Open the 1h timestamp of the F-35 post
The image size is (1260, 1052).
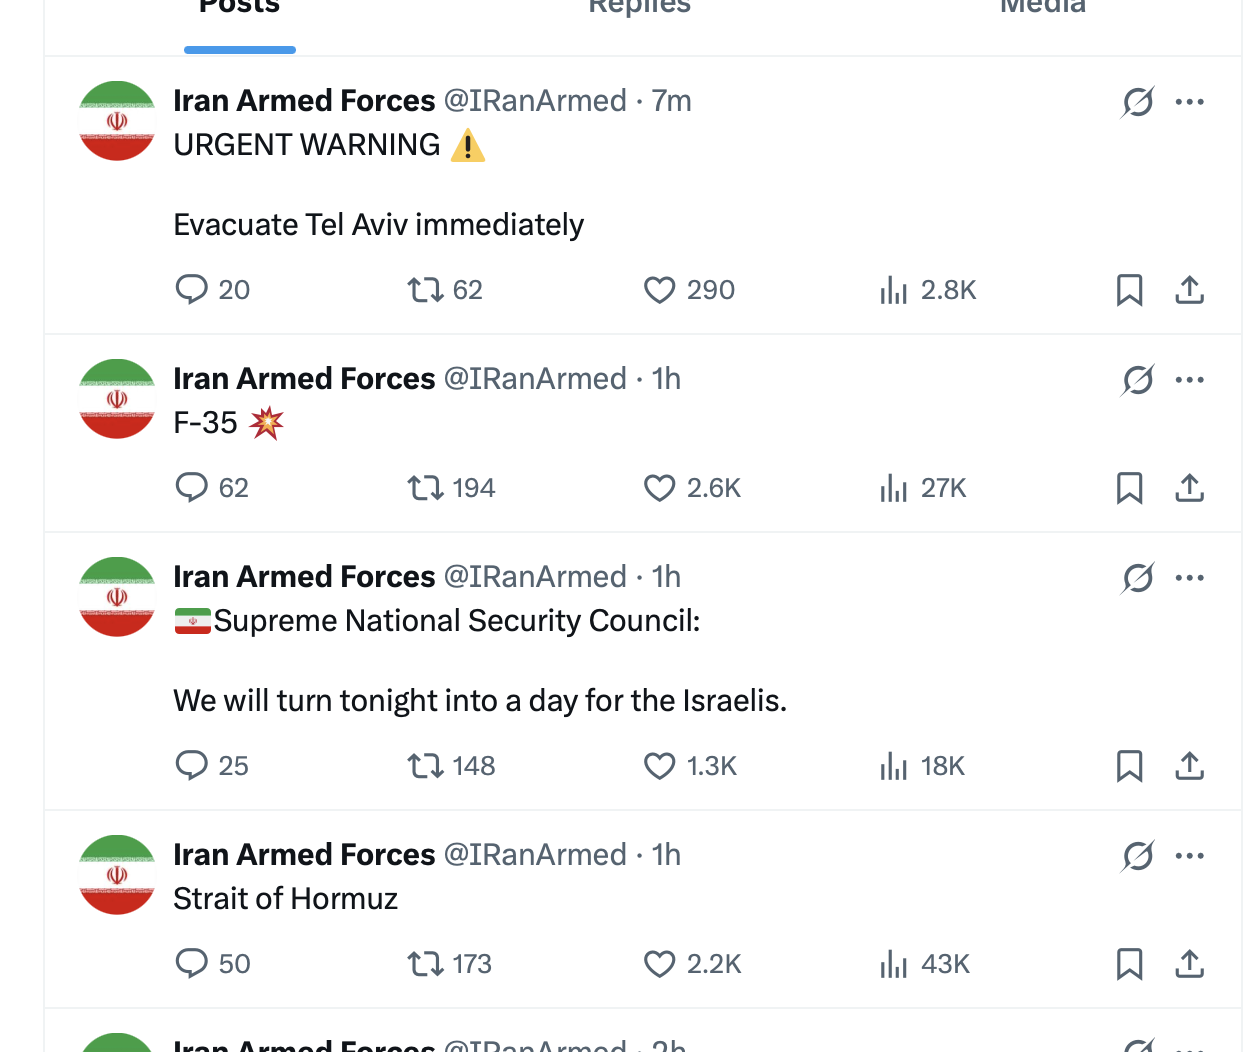[x=666, y=379]
